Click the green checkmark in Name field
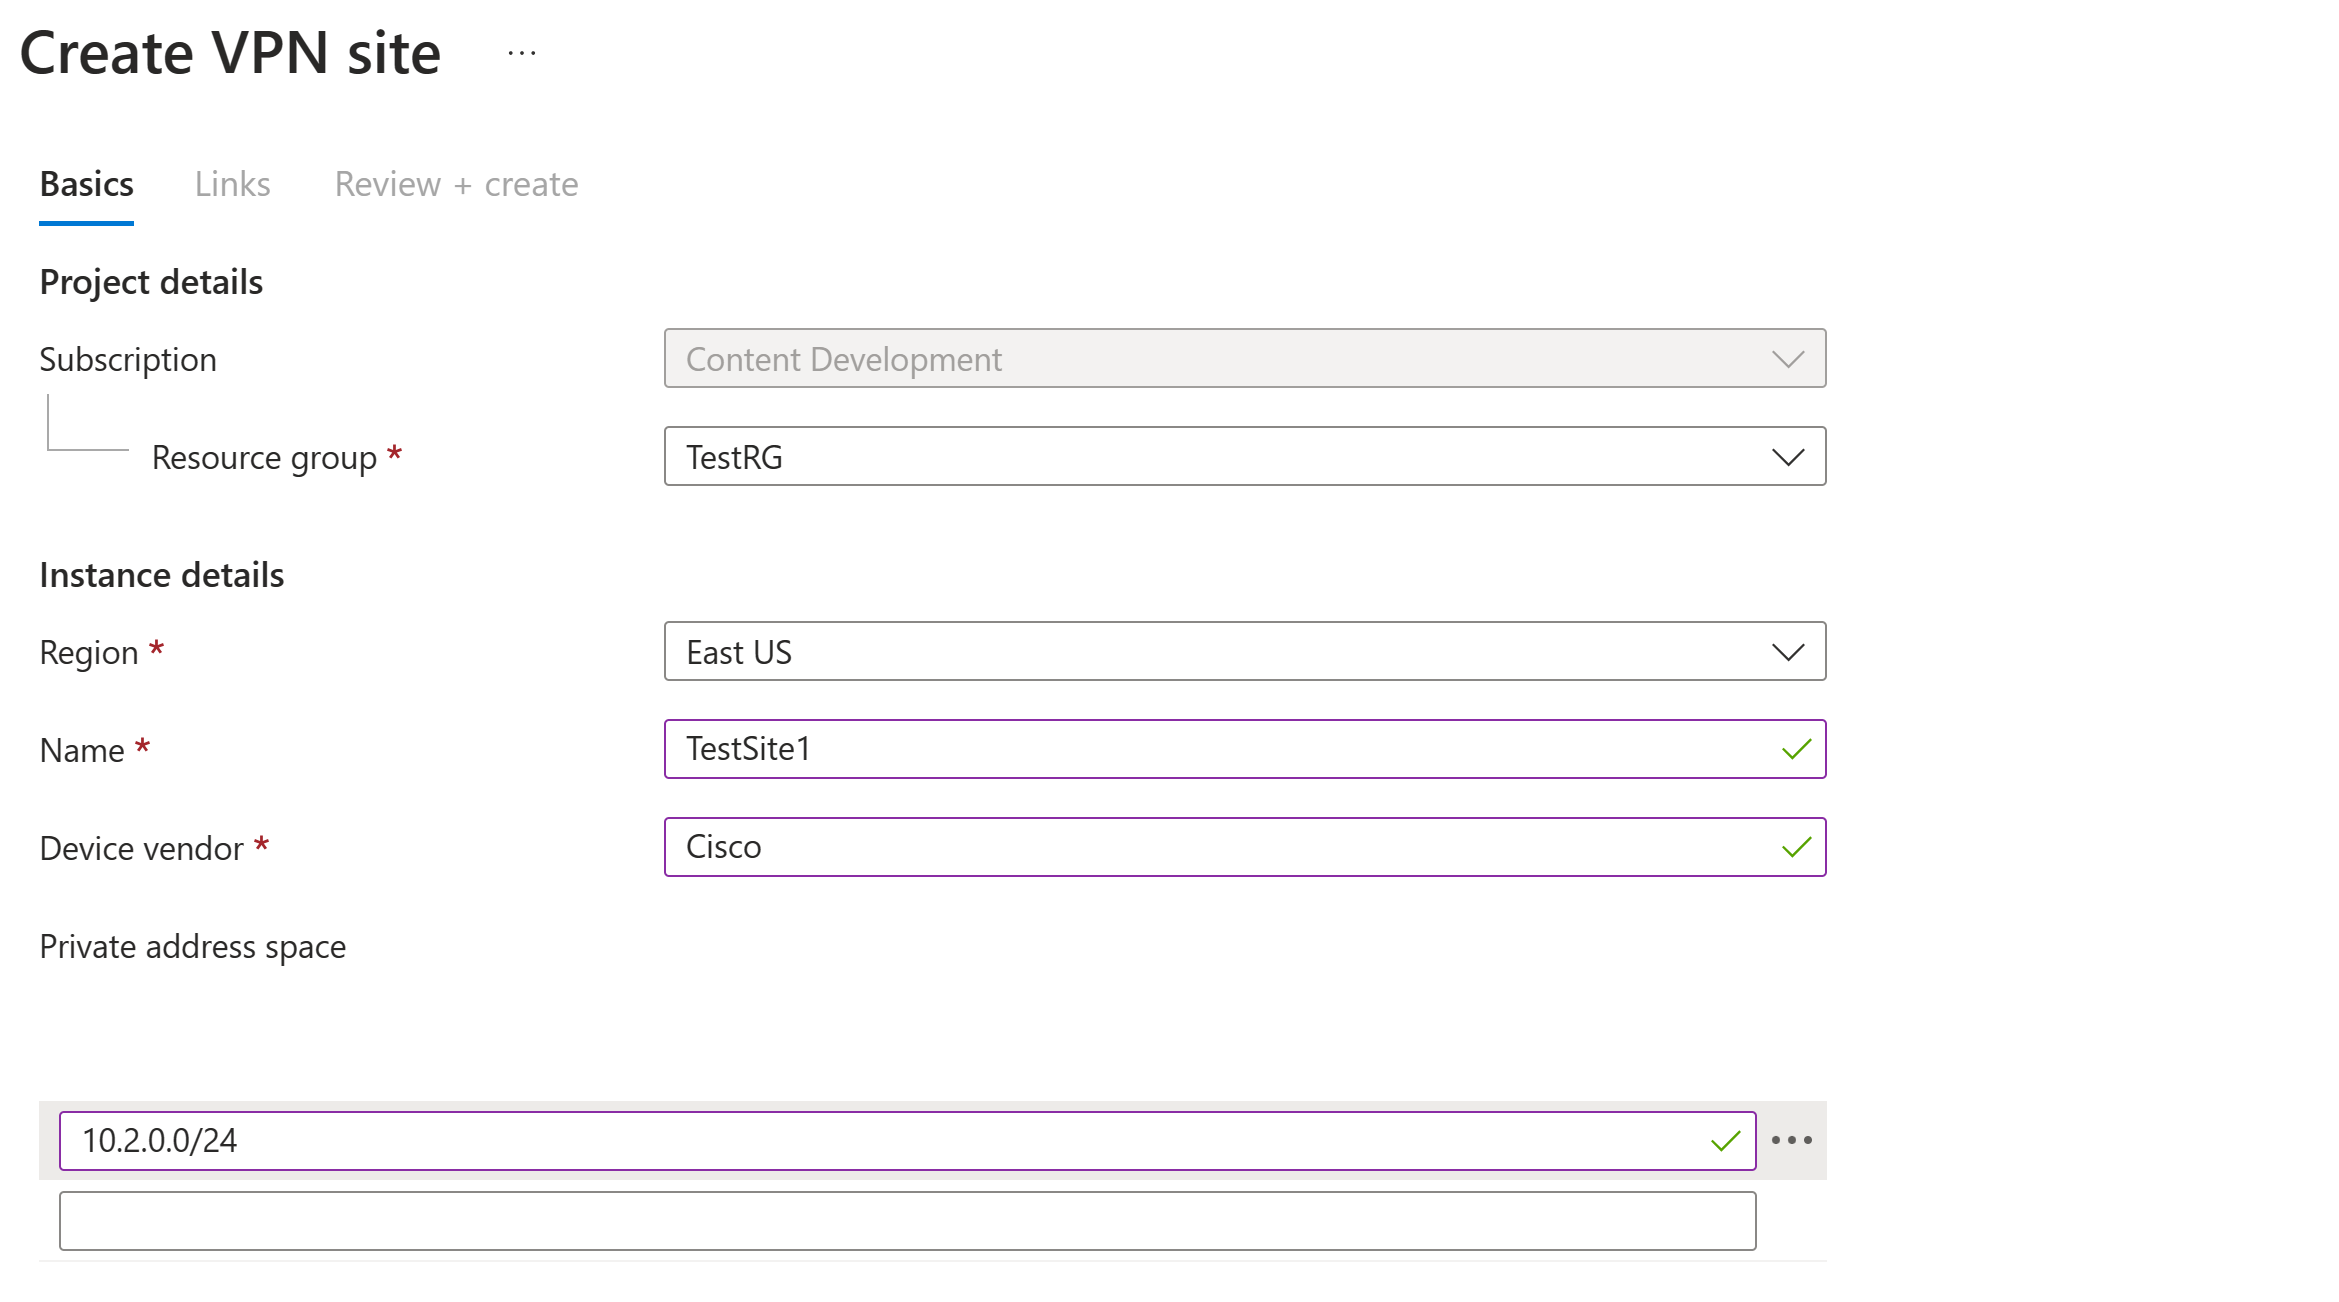The width and height of the screenshot is (2339, 1302). pos(1796,749)
